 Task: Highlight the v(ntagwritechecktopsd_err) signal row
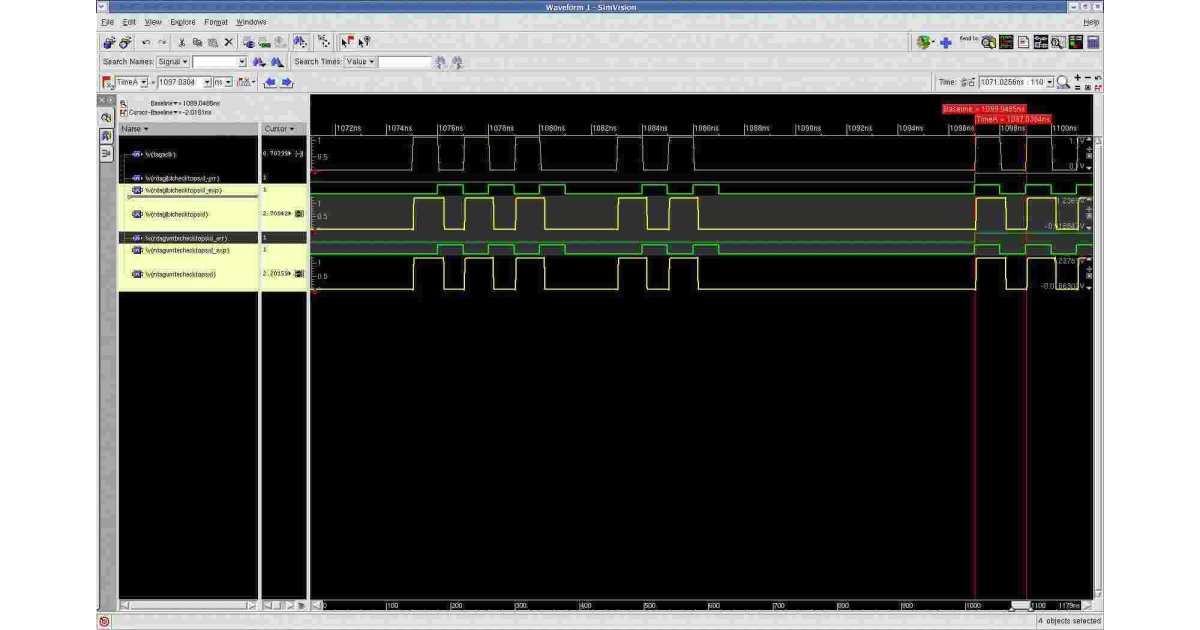coord(190,237)
